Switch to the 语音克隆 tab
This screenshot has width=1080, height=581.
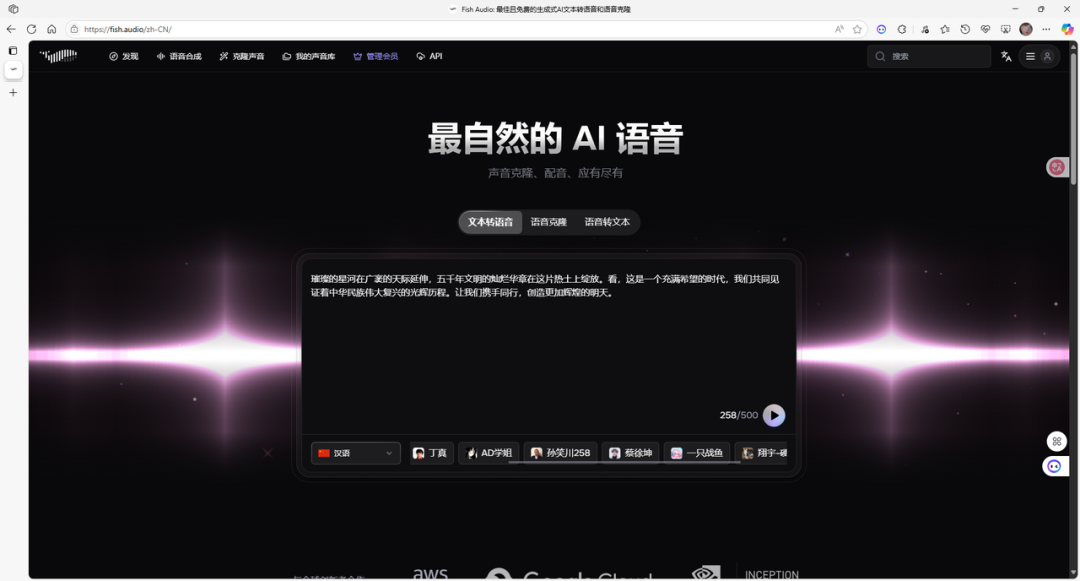(x=548, y=222)
